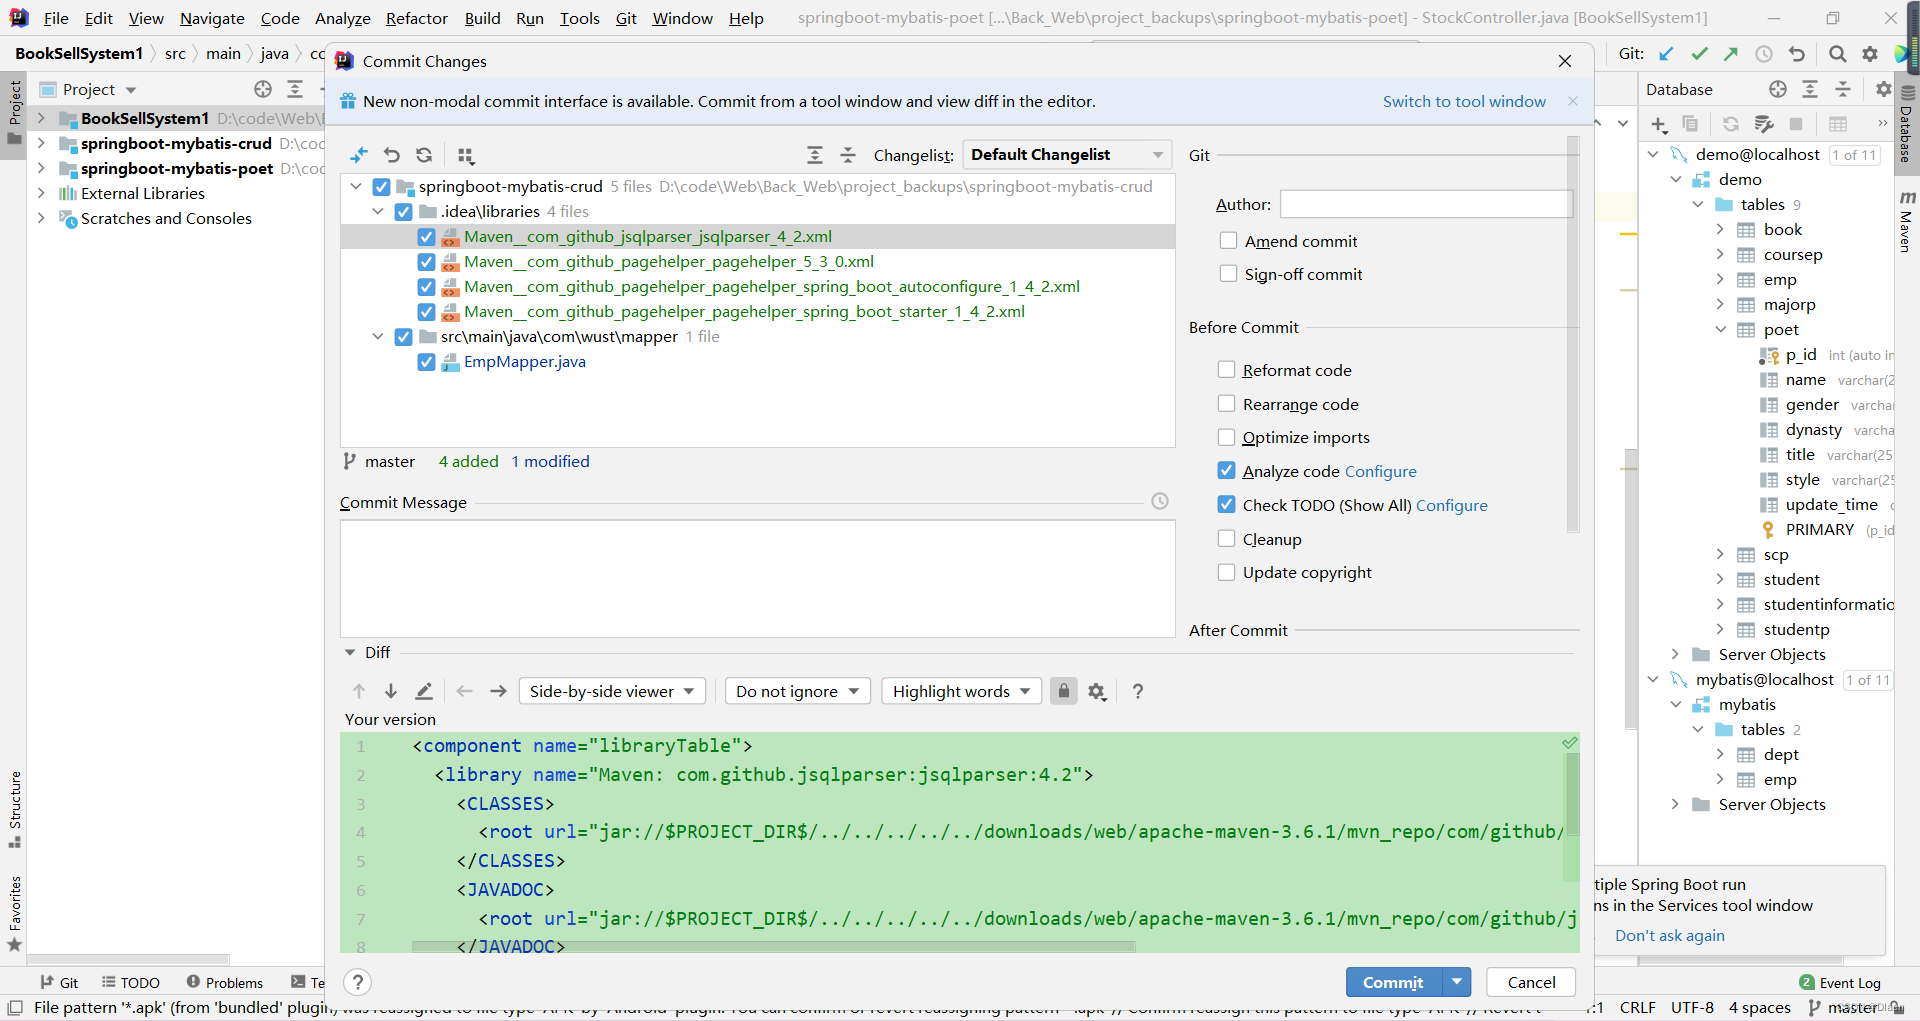Image resolution: width=1920 pixels, height=1021 pixels.
Task: Toggle springboot-mybatis-crud root checkbox
Action: (x=381, y=187)
